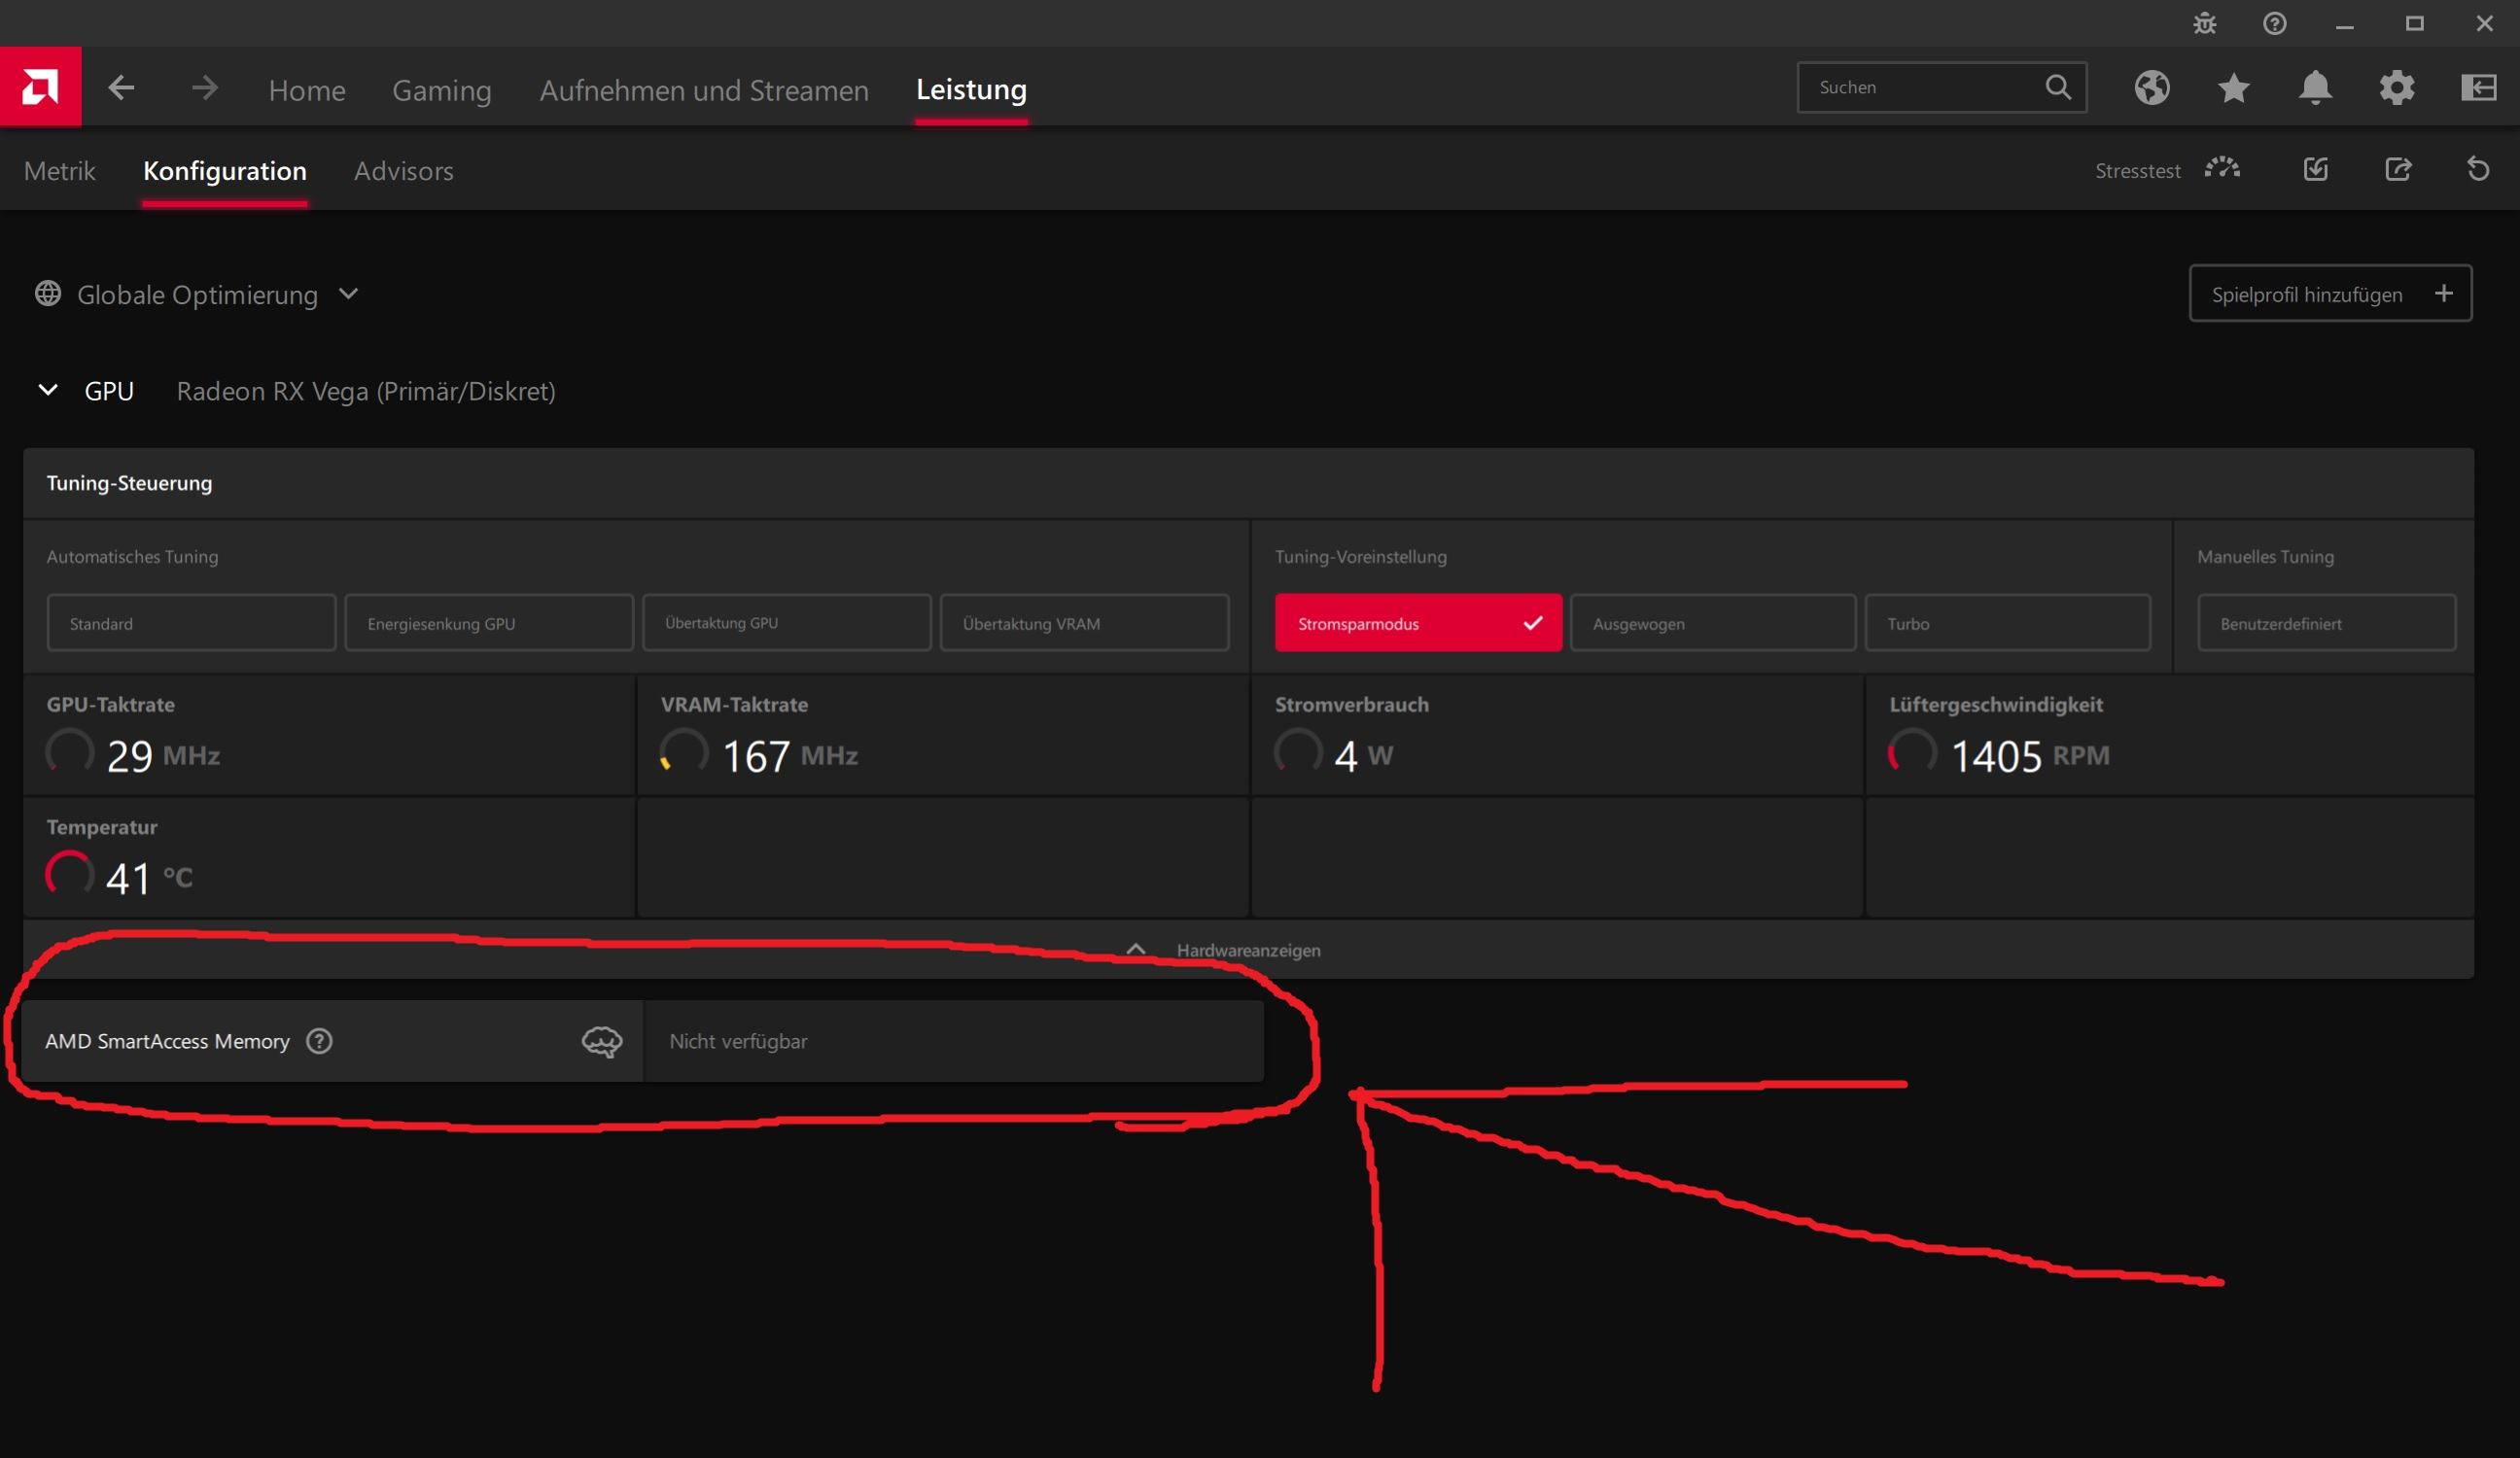This screenshot has height=1458, width=2520.
Task: Open notifications bell icon
Action: coord(2315,88)
